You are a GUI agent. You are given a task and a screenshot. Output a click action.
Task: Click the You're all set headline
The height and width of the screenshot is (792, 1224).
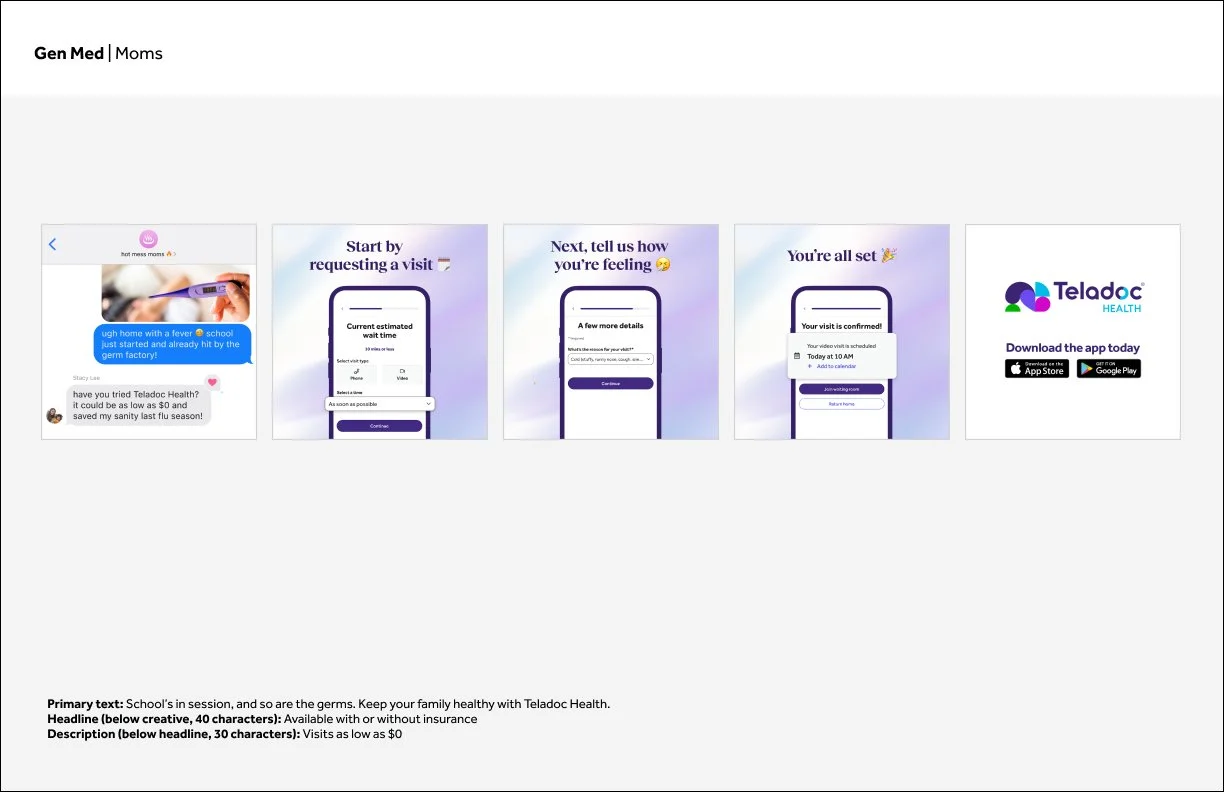(832, 256)
